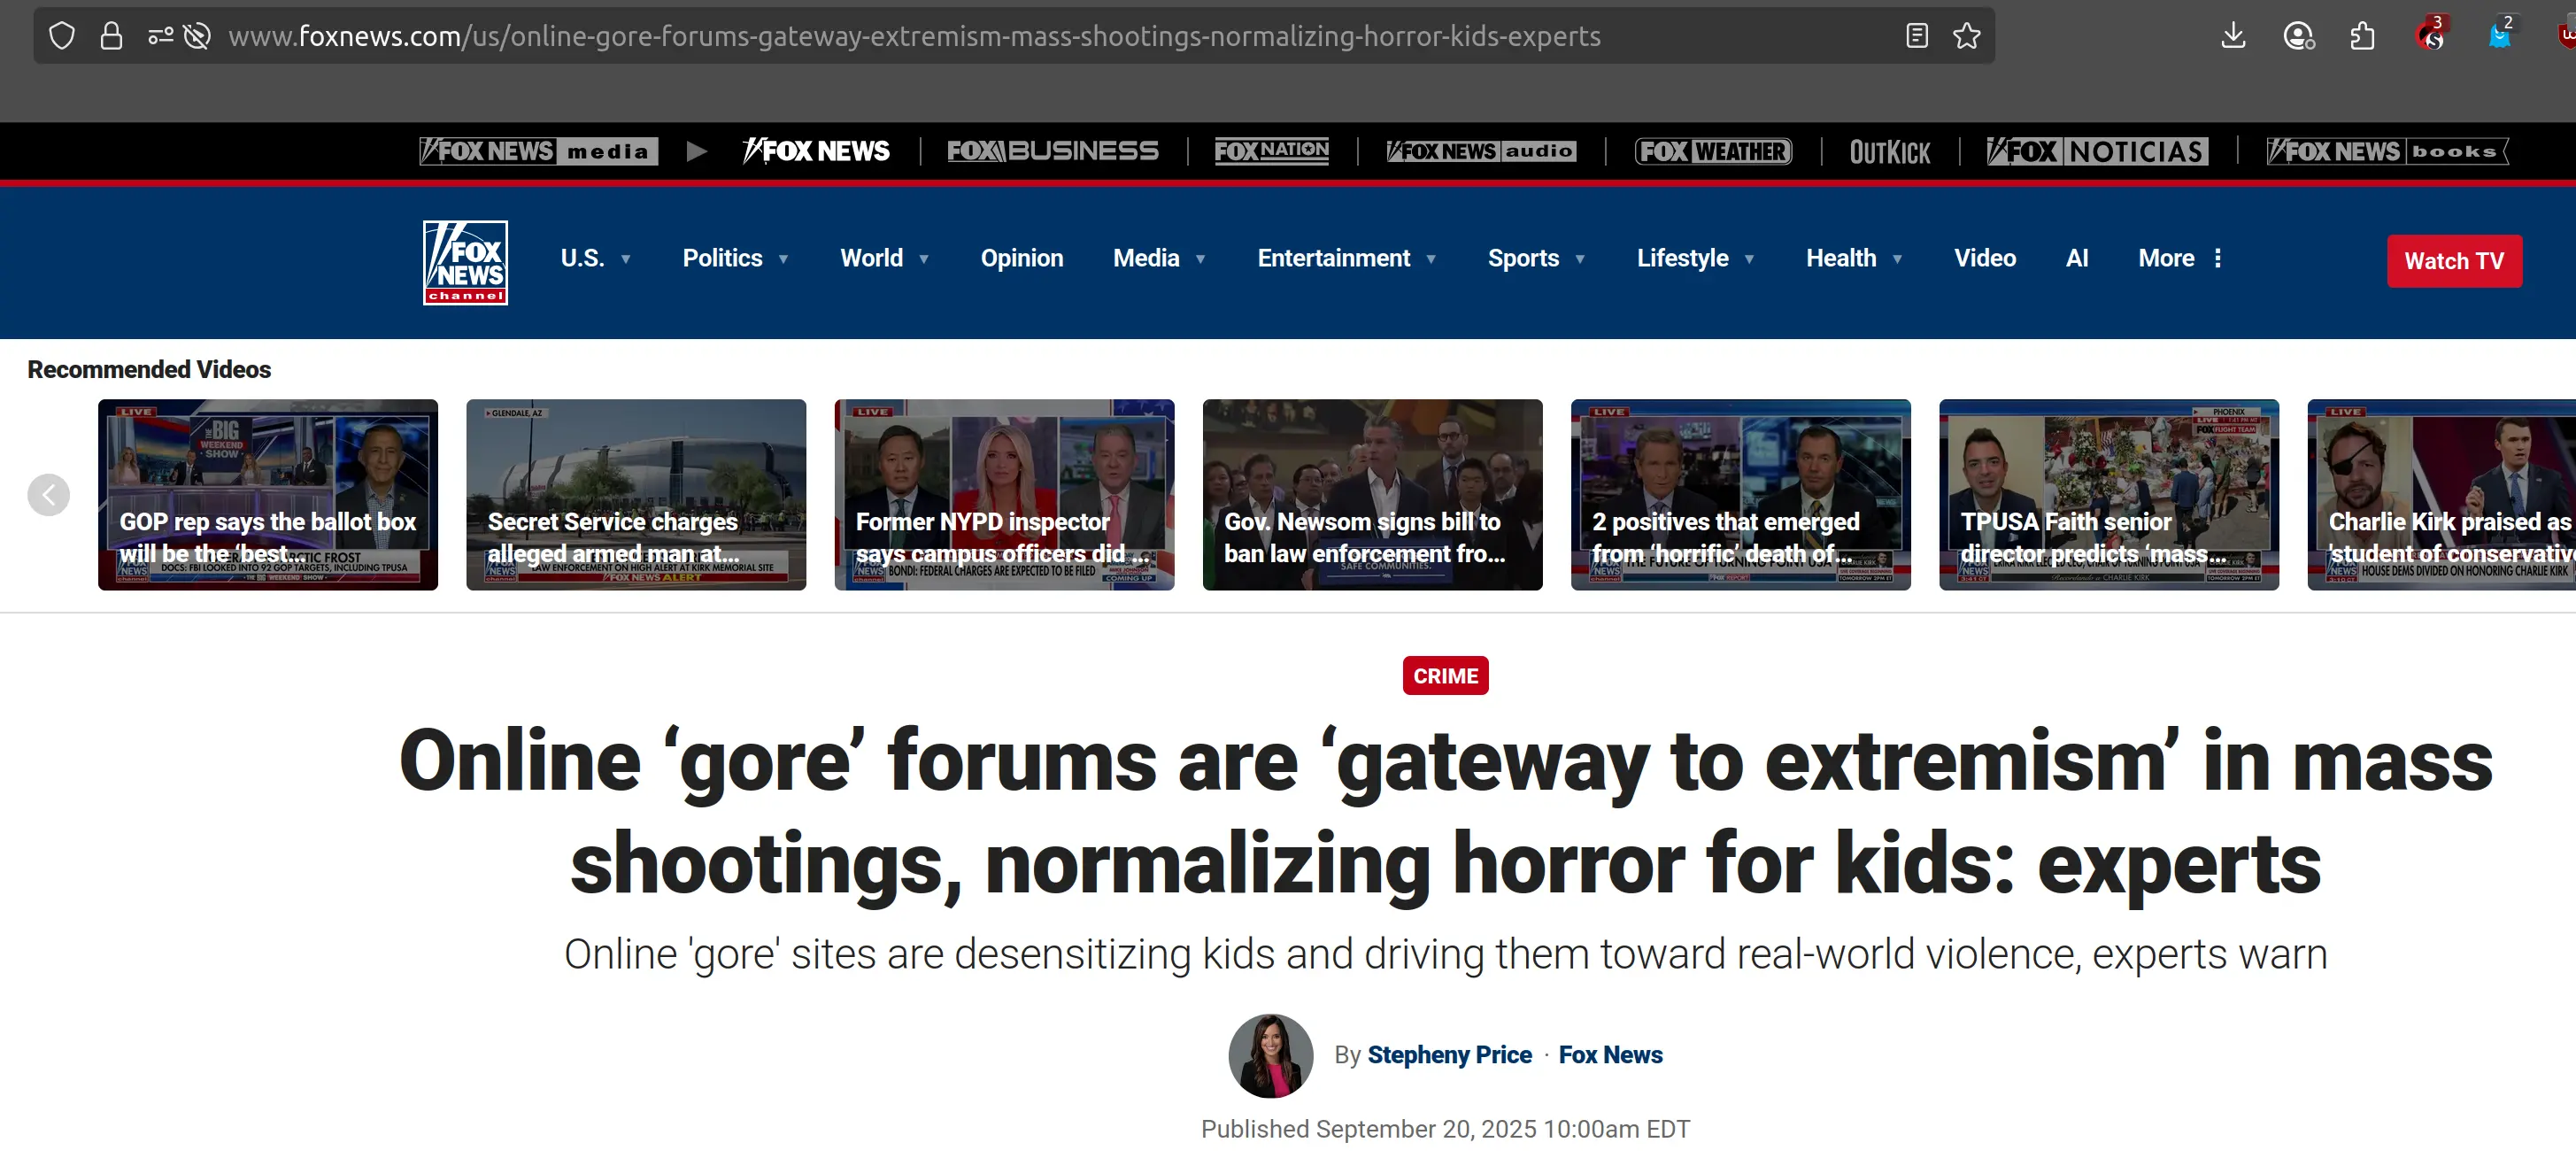Open the Fox News Books logo link
The height and width of the screenshot is (1158, 2576).
point(2387,151)
